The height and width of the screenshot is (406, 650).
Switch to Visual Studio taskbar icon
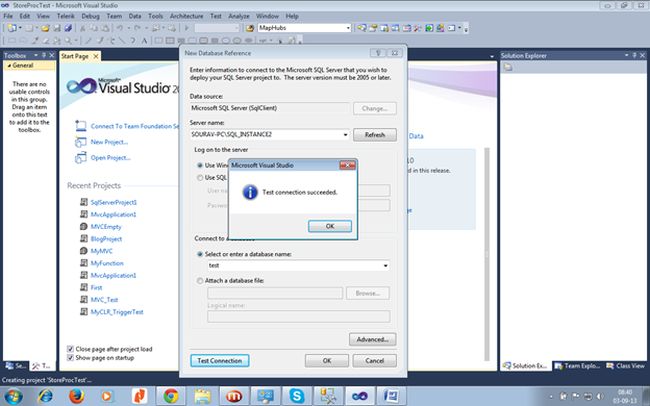point(360,396)
